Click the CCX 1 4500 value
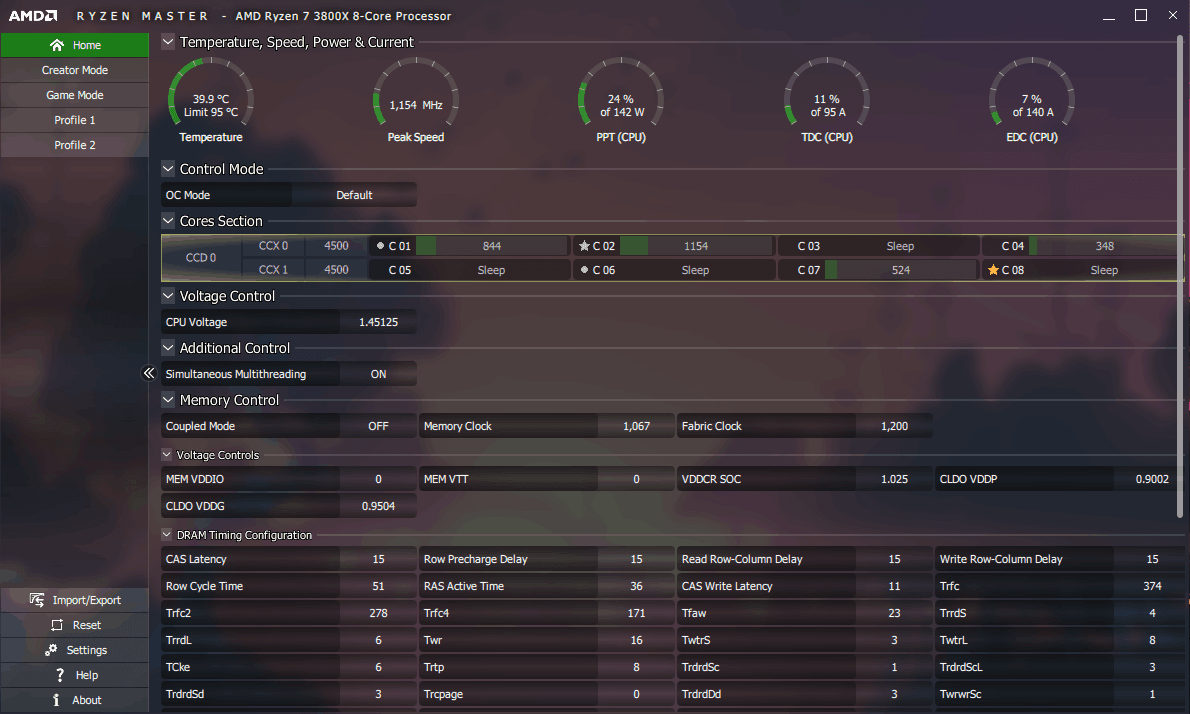1190x714 pixels. [336, 269]
